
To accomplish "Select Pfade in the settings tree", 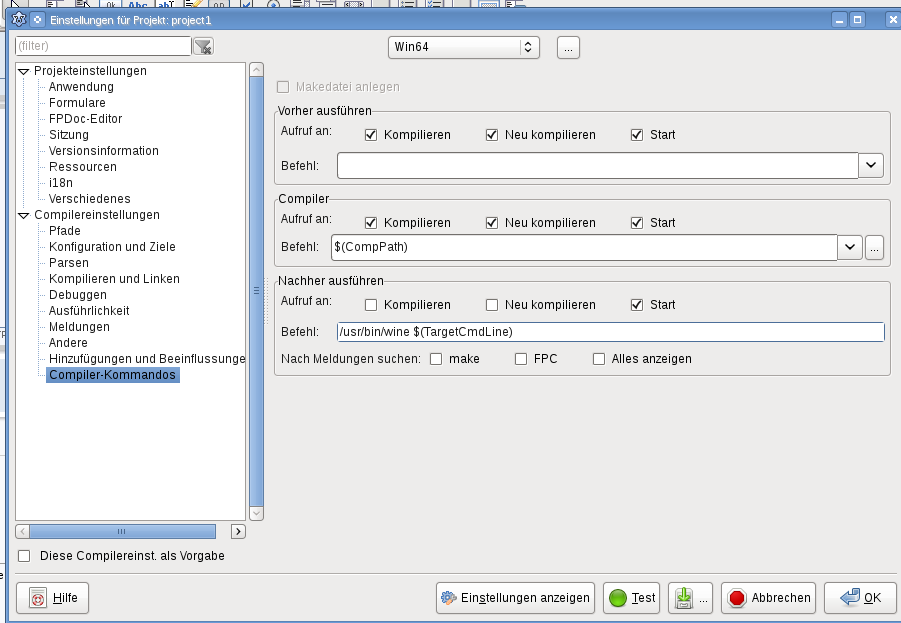I will click(65, 231).
